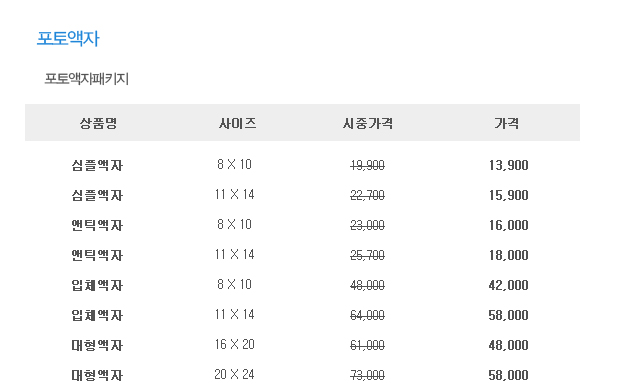
Task: Select 대형액자 product sized 20 X 24
Action: click(97, 375)
